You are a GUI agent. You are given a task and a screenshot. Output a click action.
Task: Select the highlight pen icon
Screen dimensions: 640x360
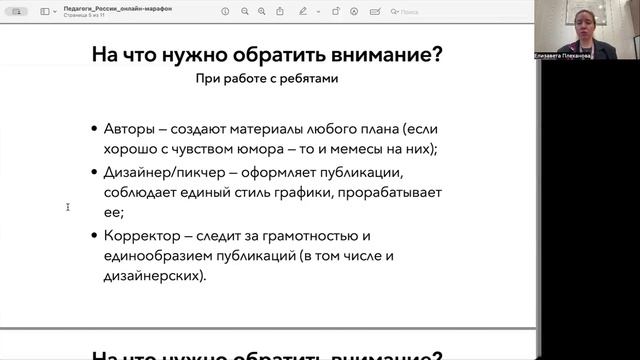[303, 11]
